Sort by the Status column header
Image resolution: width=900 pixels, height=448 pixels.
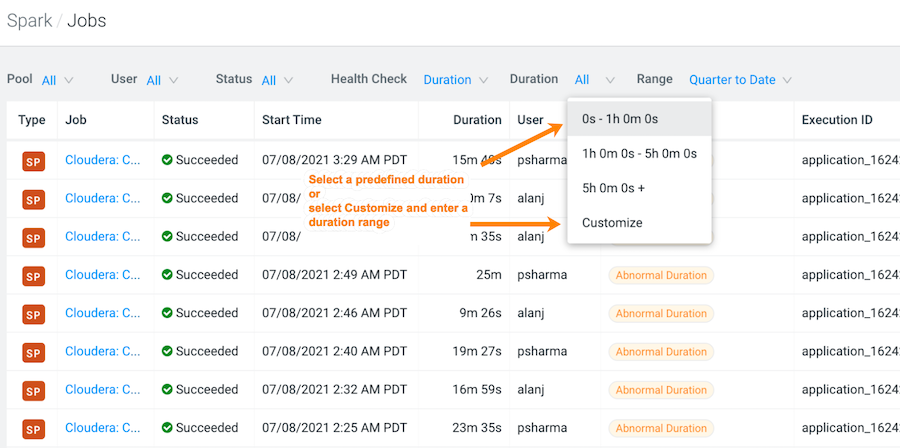(x=180, y=120)
